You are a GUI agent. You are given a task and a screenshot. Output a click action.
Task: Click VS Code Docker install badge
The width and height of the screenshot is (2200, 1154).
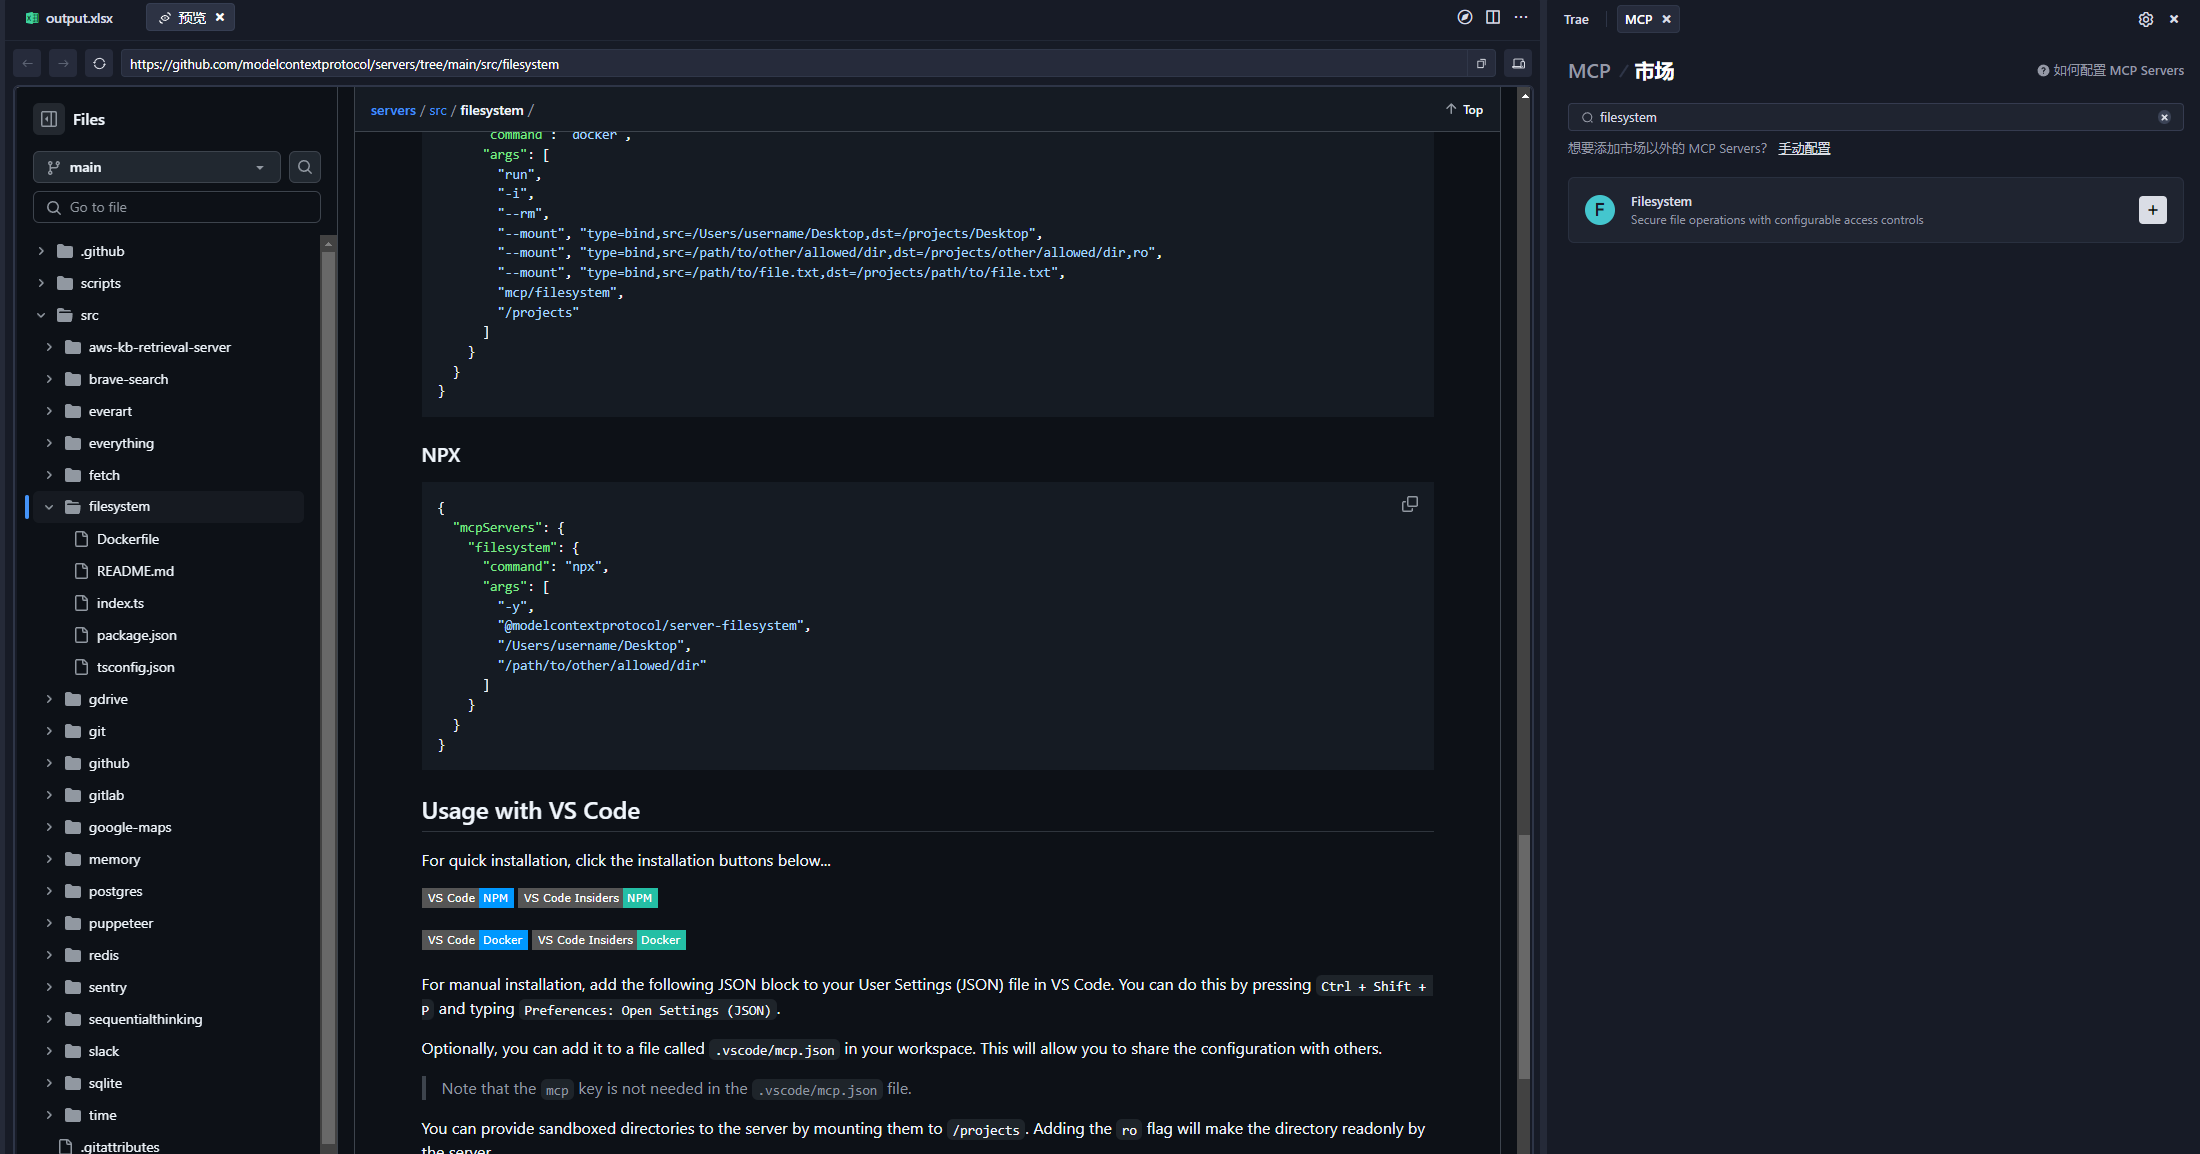[475, 940]
